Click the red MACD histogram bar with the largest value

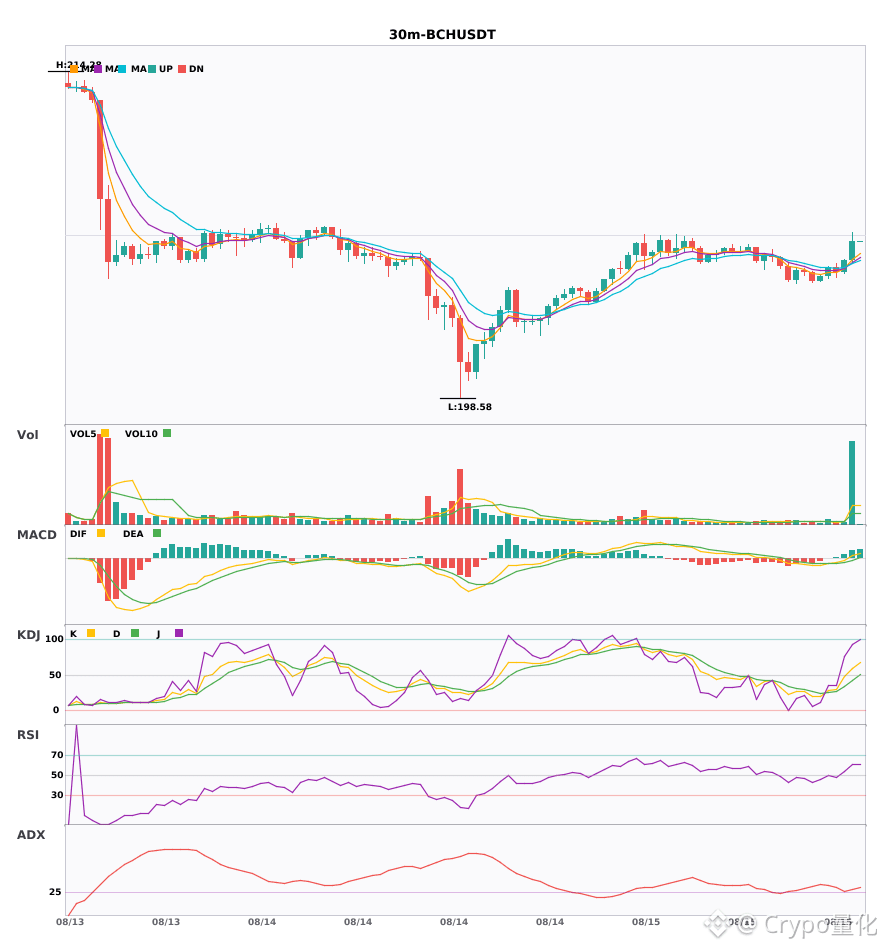click(108, 580)
